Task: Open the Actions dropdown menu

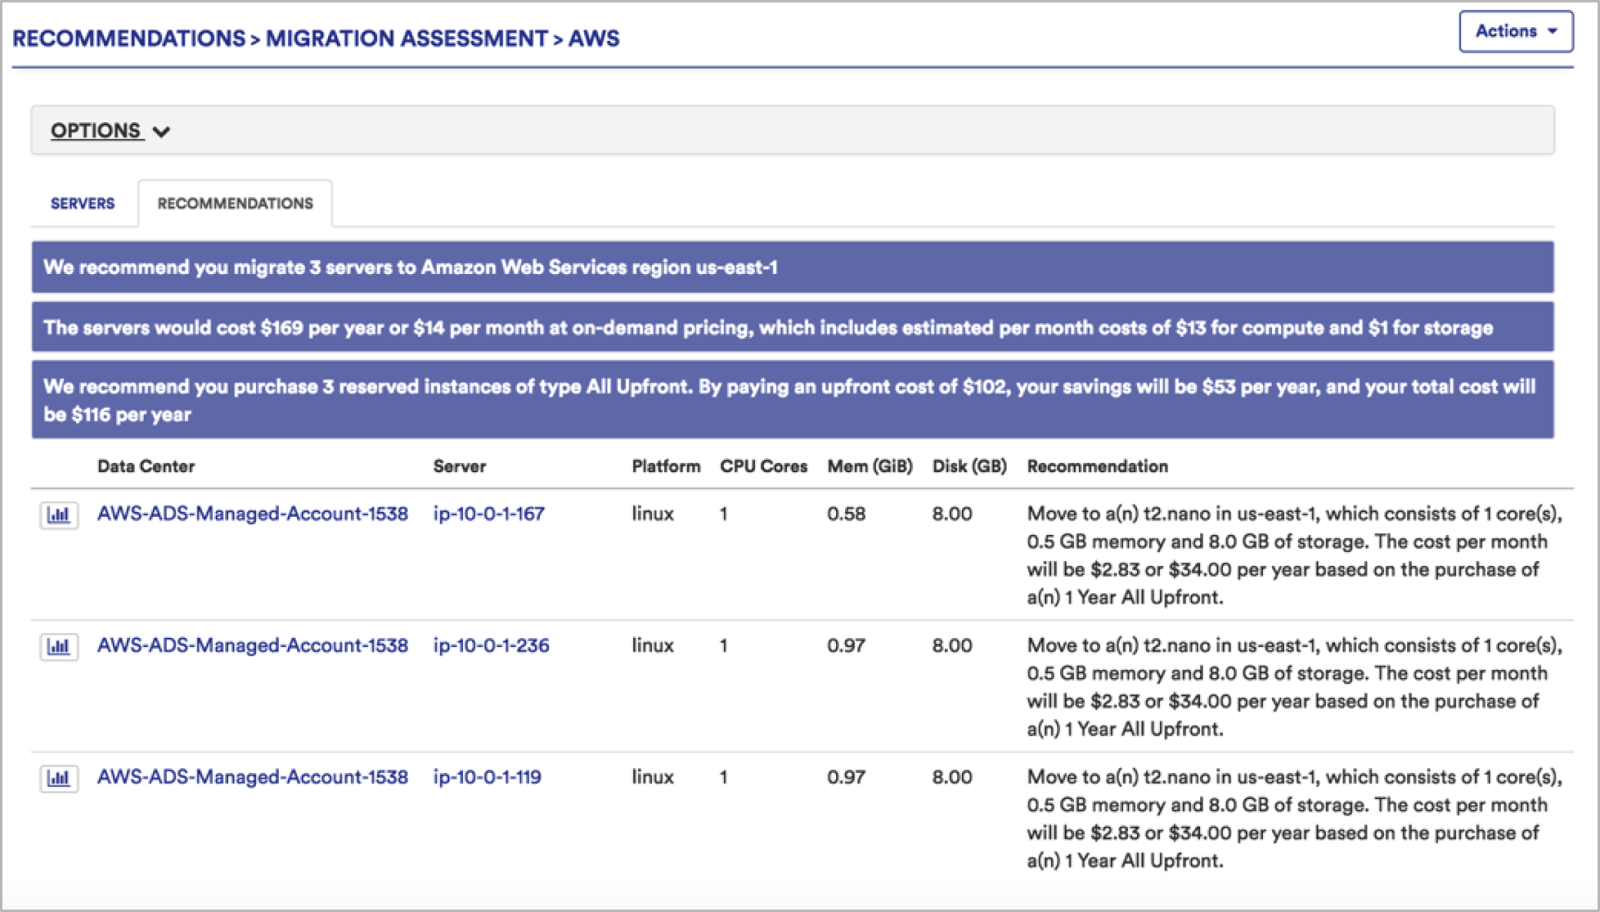Action: tap(1516, 31)
